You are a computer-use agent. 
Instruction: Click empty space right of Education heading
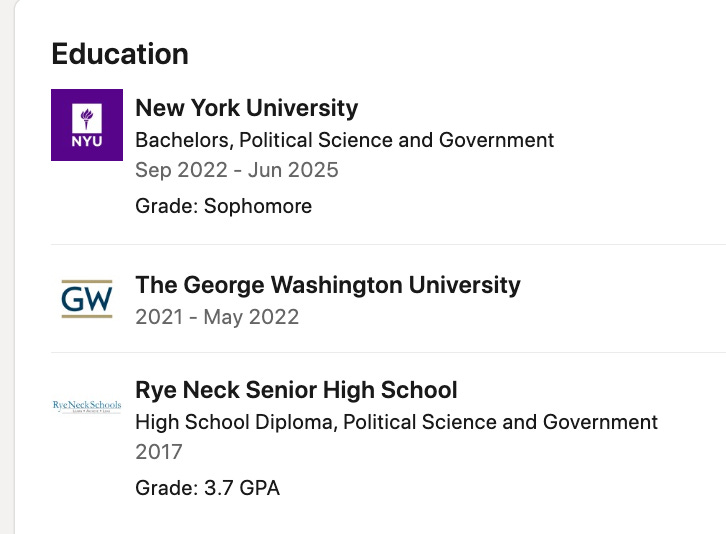click(450, 53)
